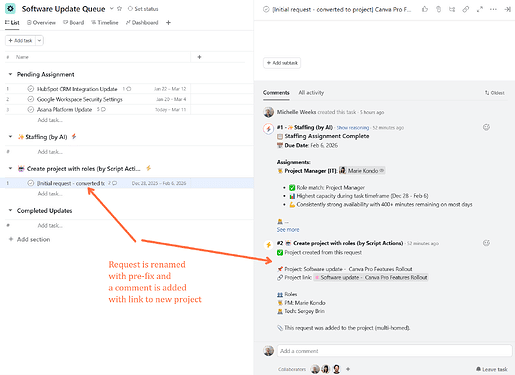Add task under Completed Updates
515x375 pixels.
(x=50, y=225)
